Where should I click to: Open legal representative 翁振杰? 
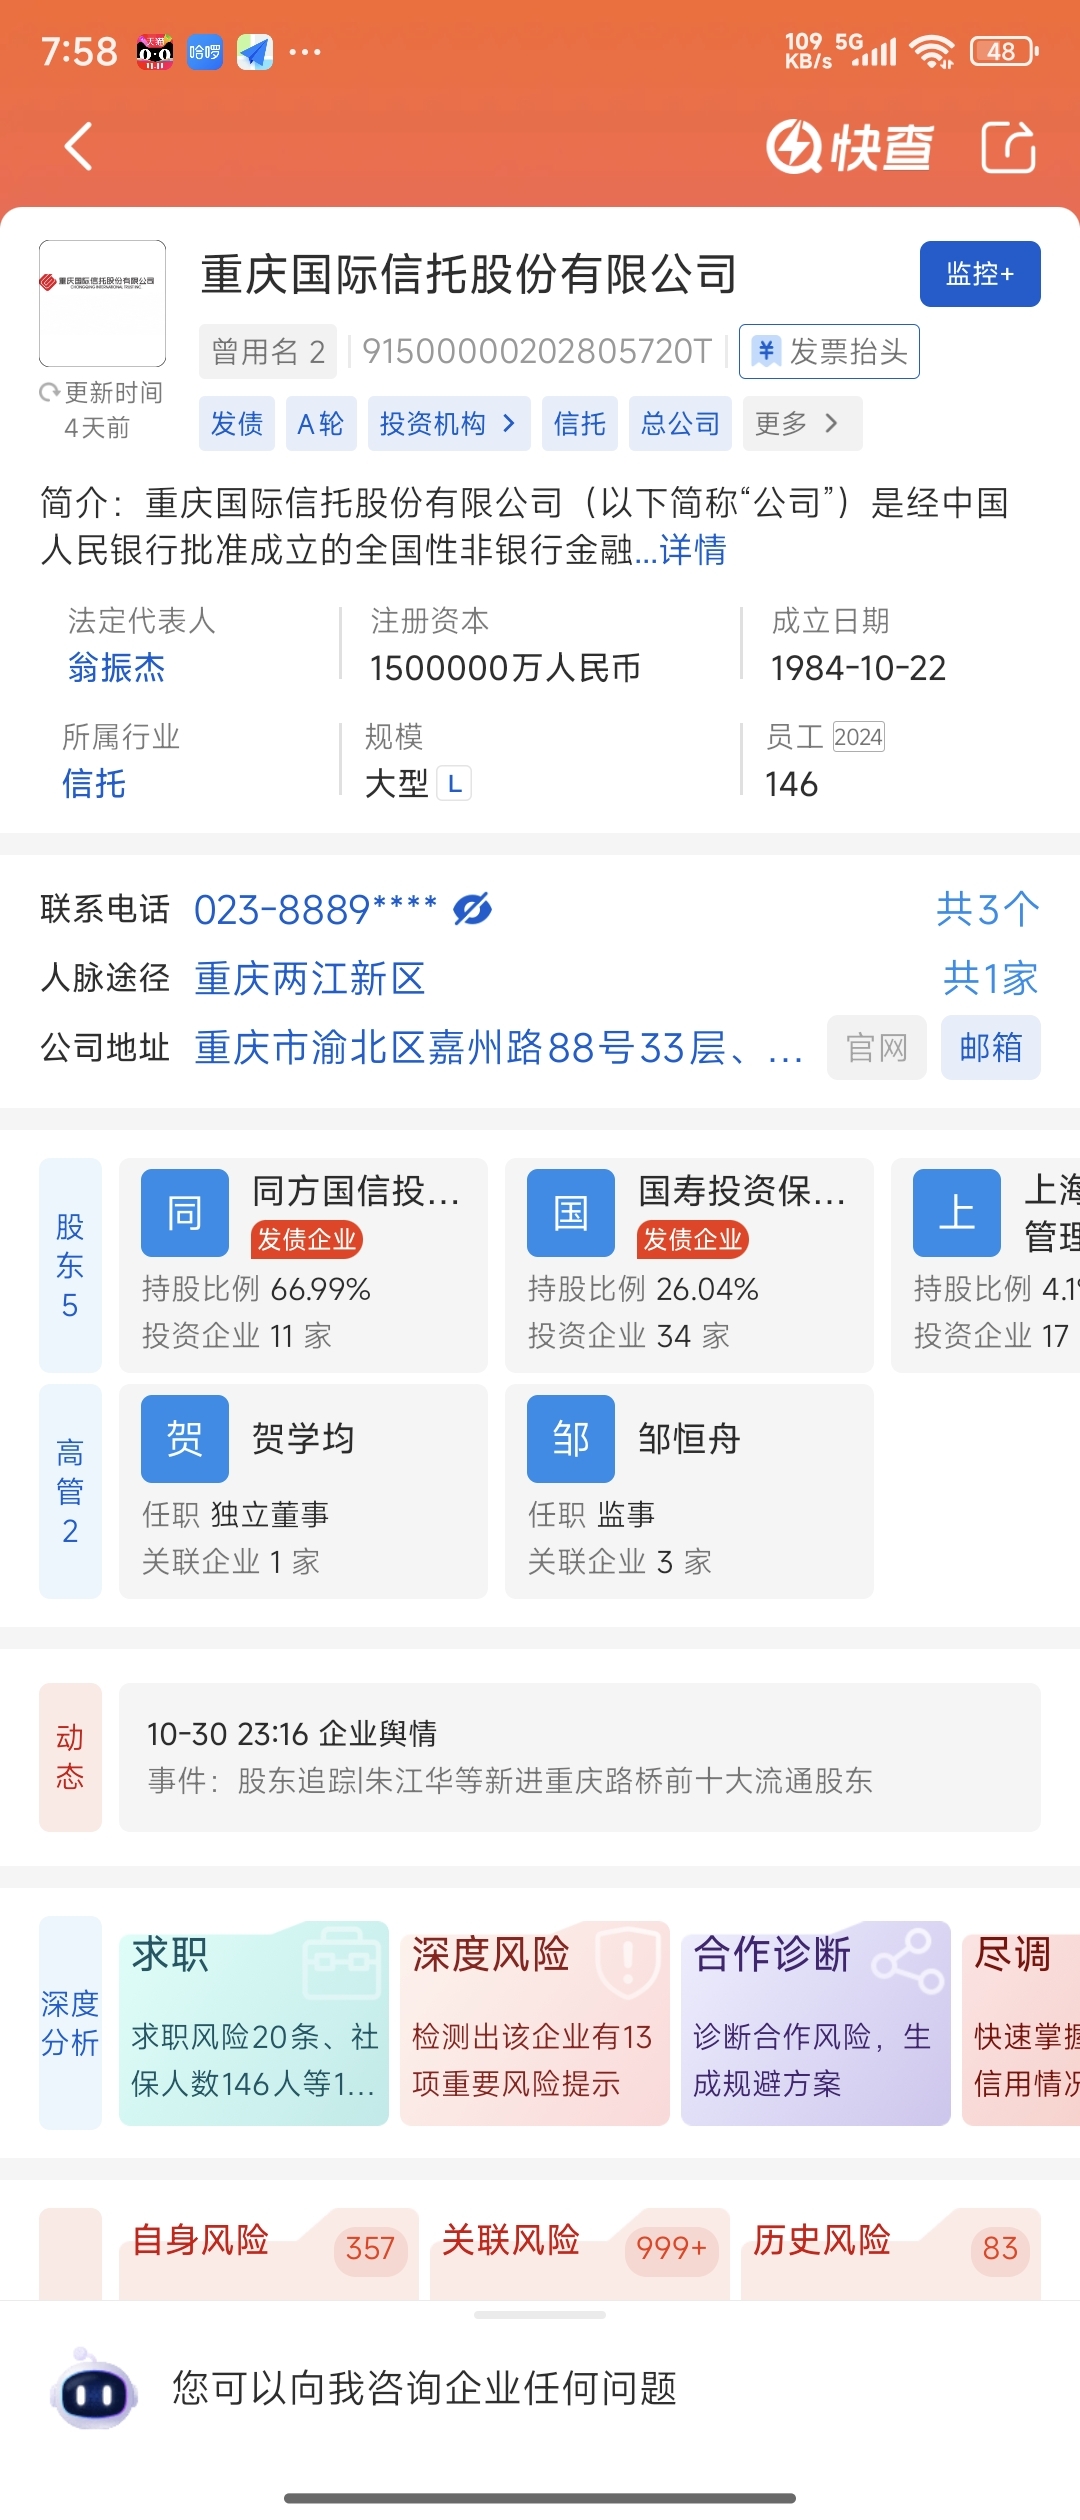(116, 668)
